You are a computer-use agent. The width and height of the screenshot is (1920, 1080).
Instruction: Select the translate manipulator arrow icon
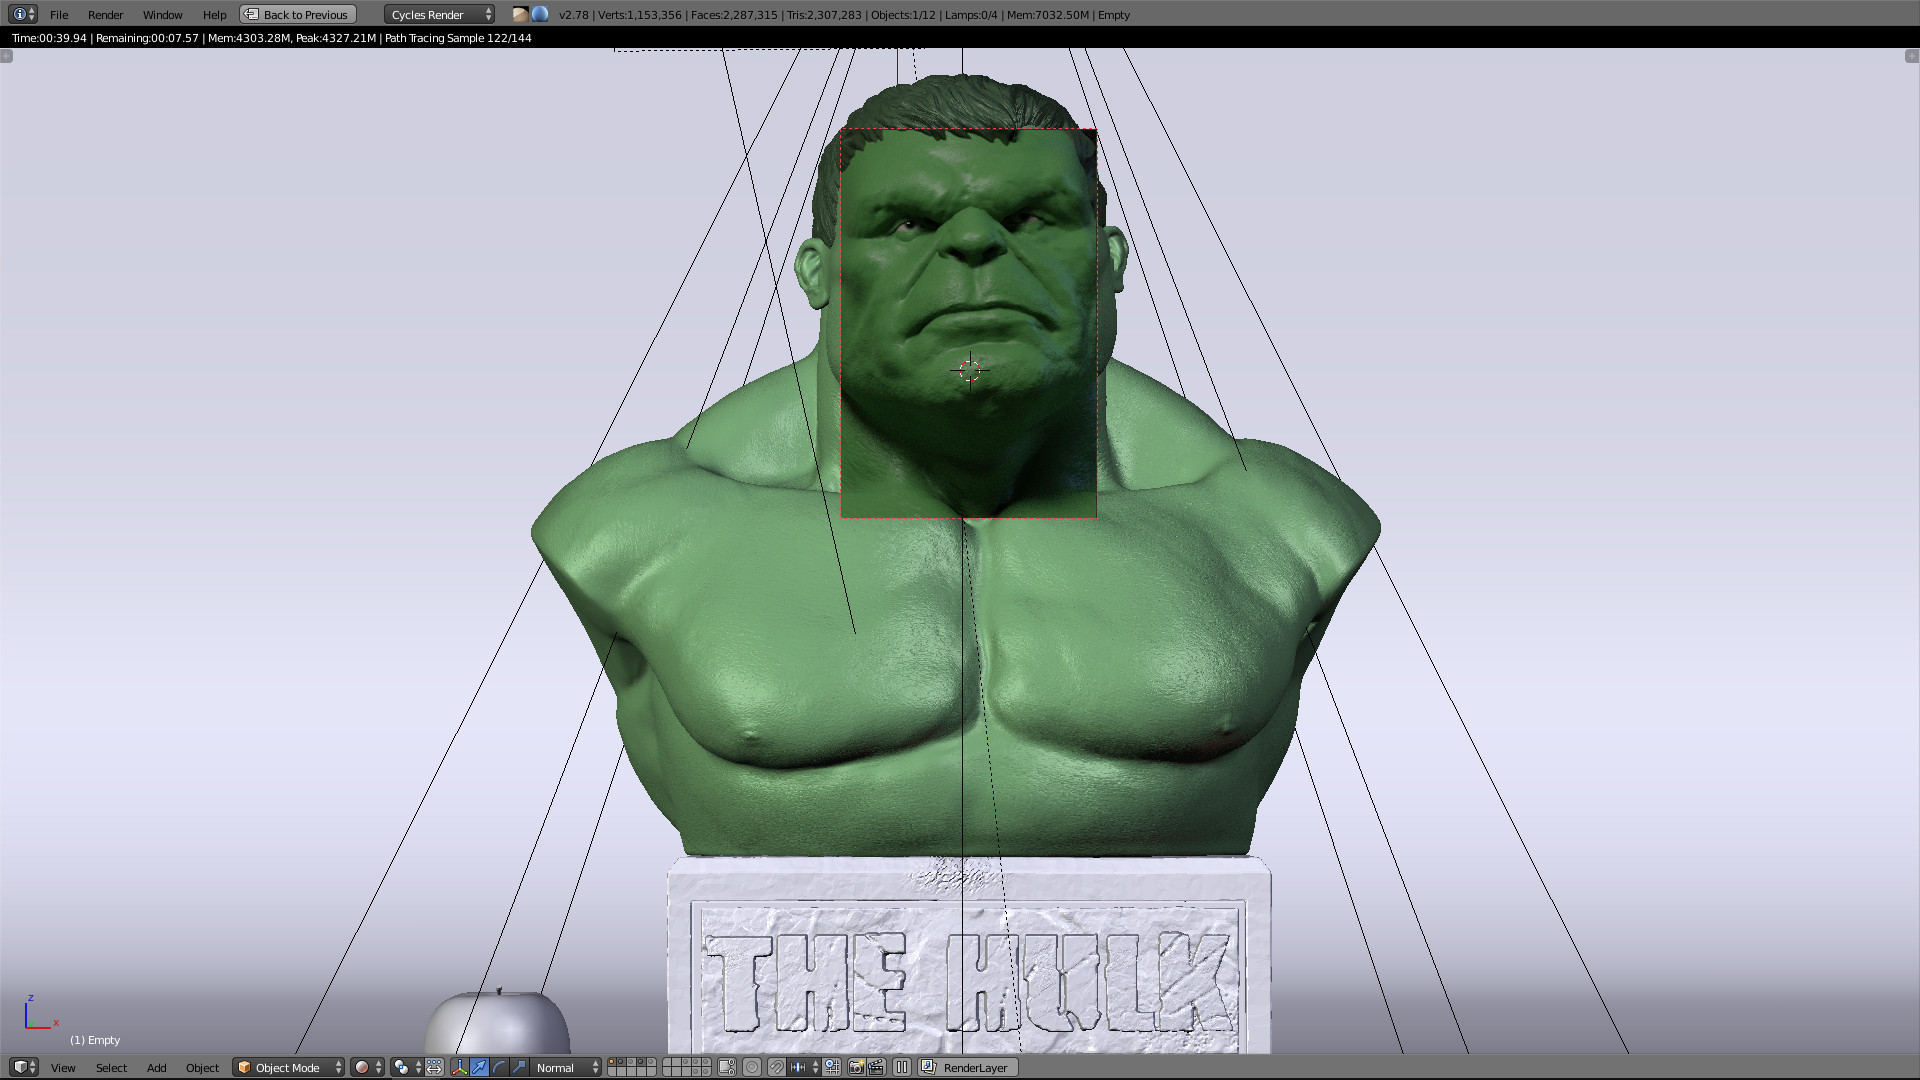tap(479, 1068)
